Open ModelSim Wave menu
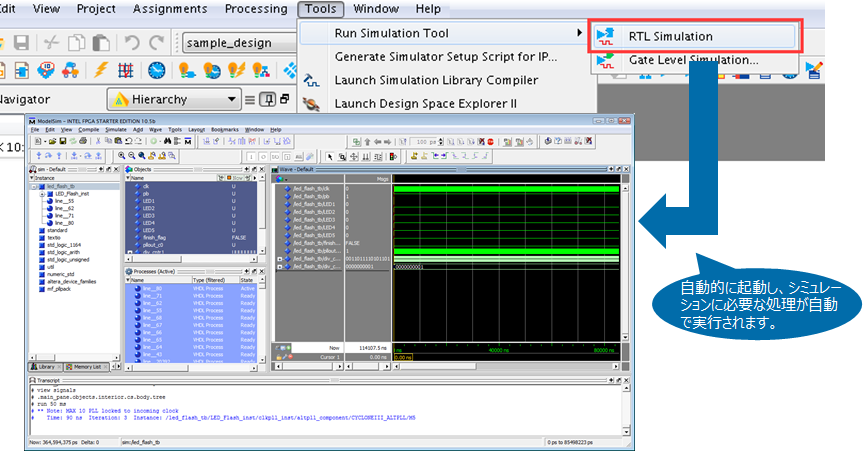 click(156, 130)
